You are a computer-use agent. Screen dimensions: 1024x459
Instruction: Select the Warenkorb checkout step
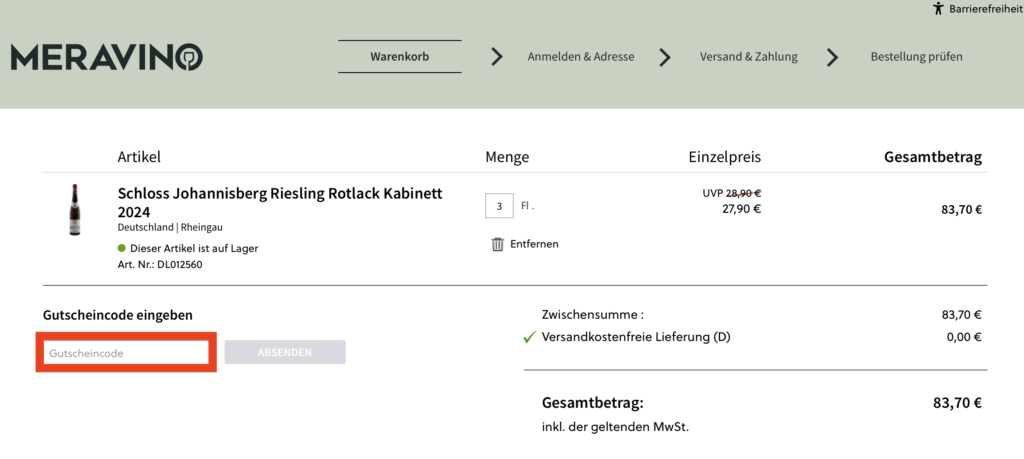(400, 57)
